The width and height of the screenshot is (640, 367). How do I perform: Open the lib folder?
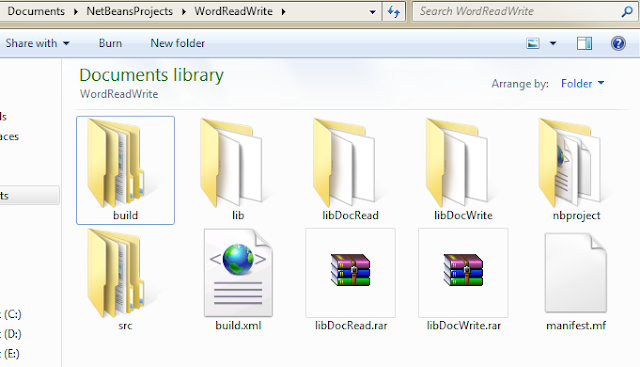coord(238,170)
